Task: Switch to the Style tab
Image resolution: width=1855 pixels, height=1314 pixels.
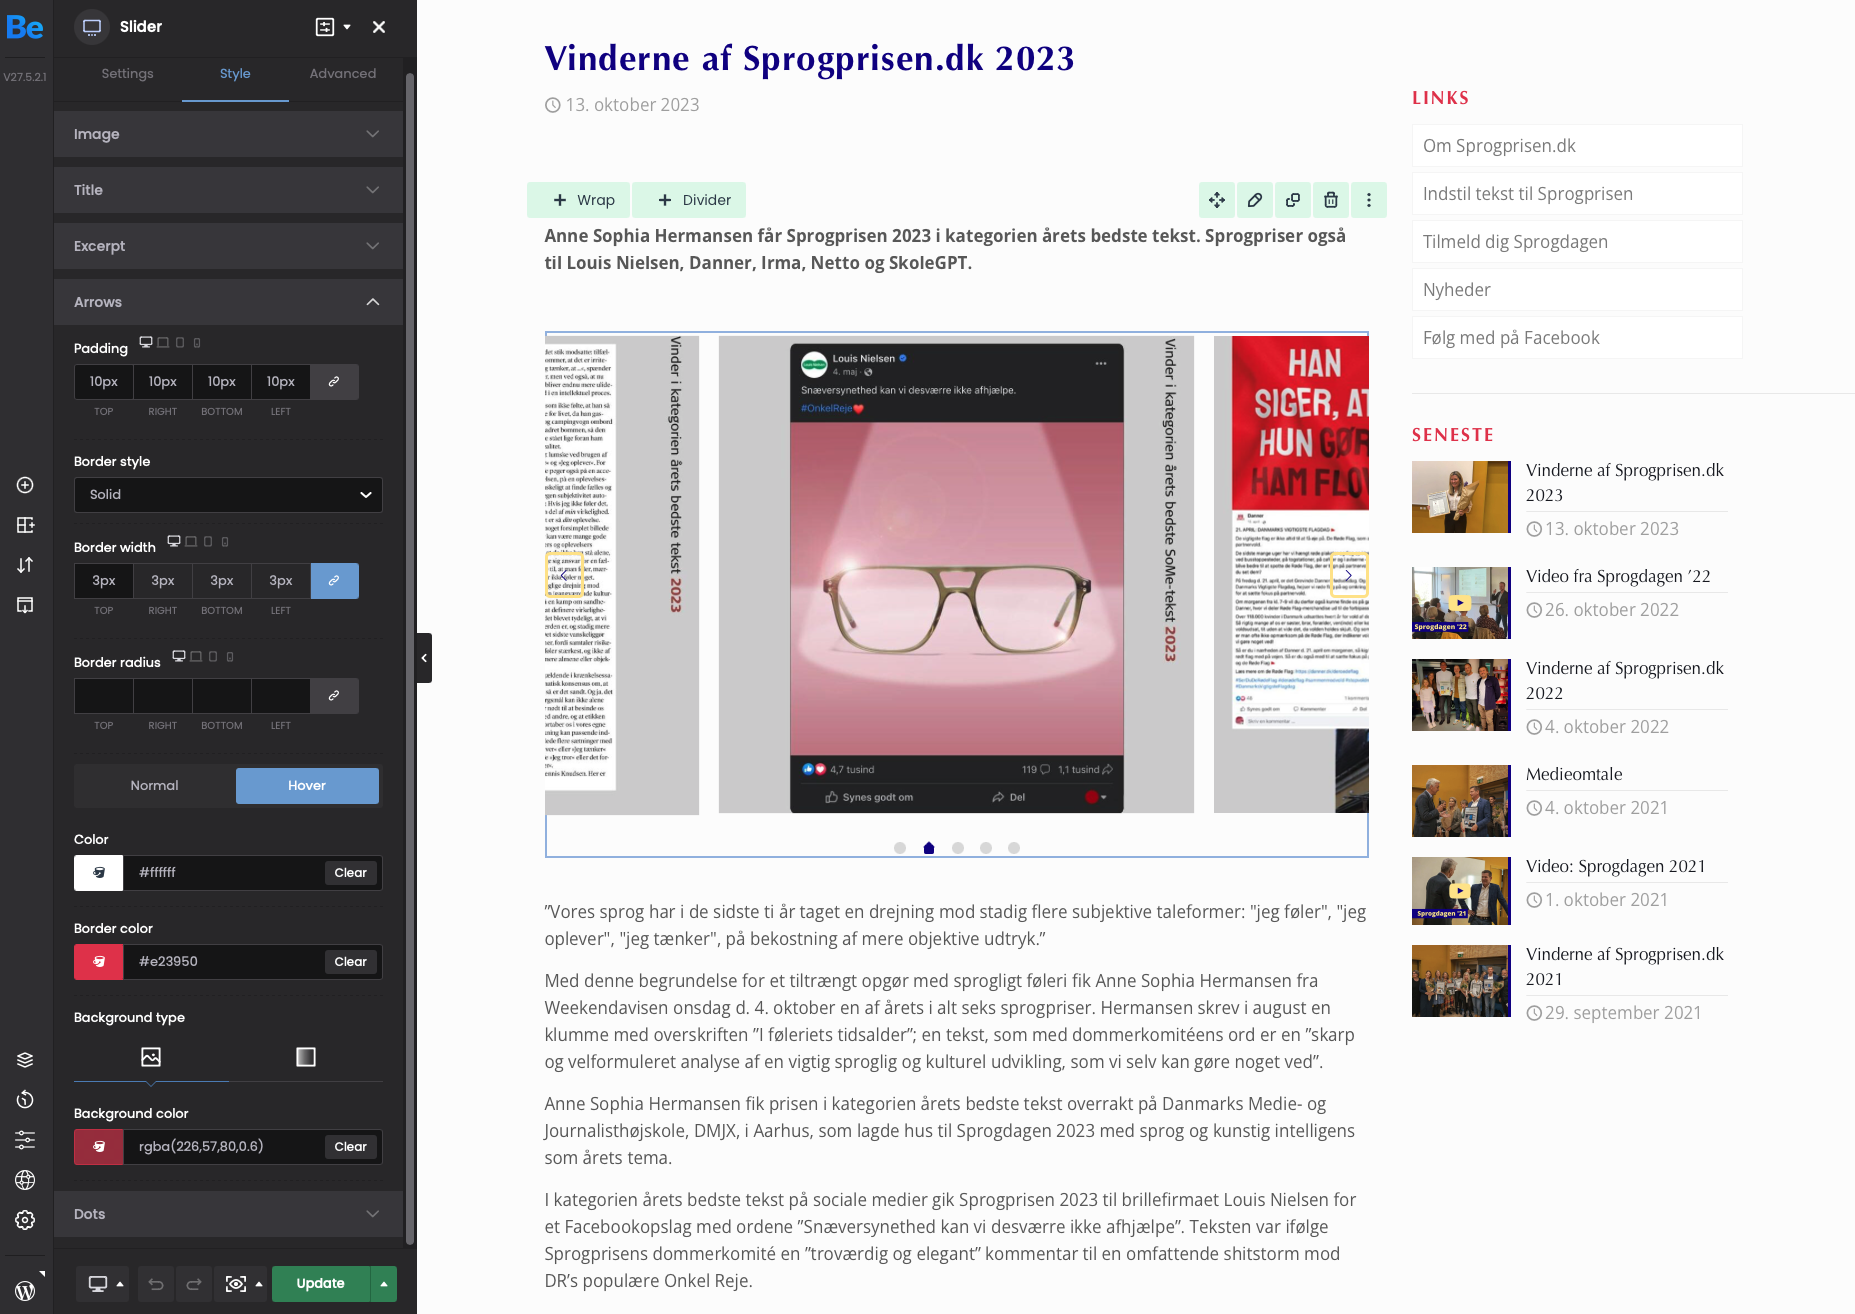Action: click(235, 74)
